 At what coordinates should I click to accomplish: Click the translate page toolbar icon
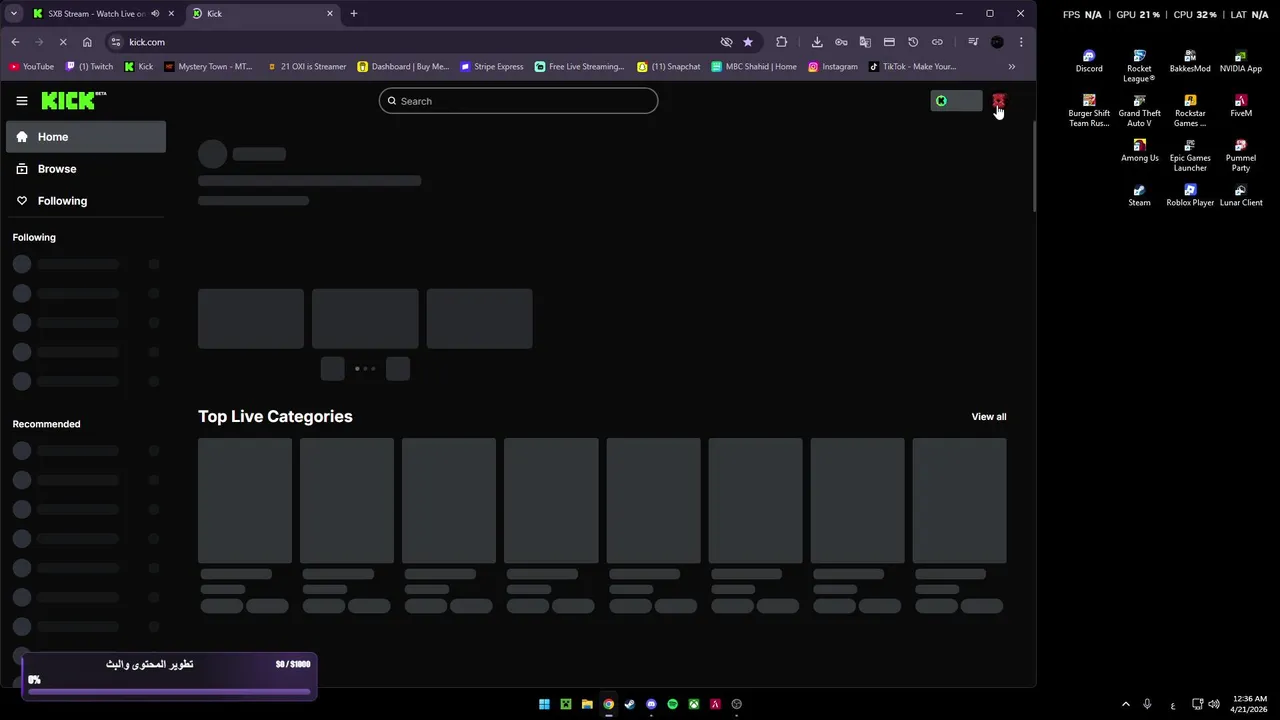coord(865,42)
